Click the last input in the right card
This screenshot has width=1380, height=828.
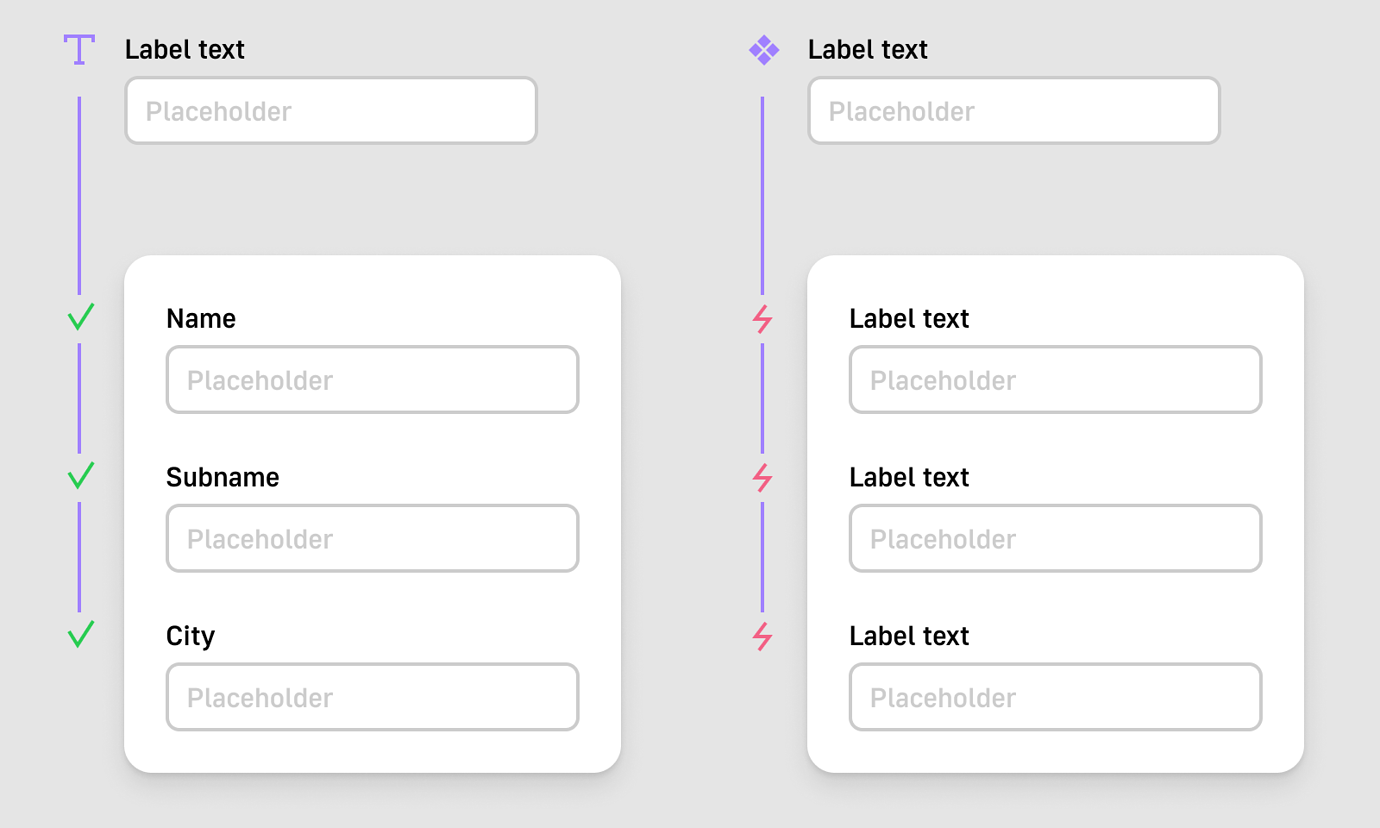[1055, 697]
